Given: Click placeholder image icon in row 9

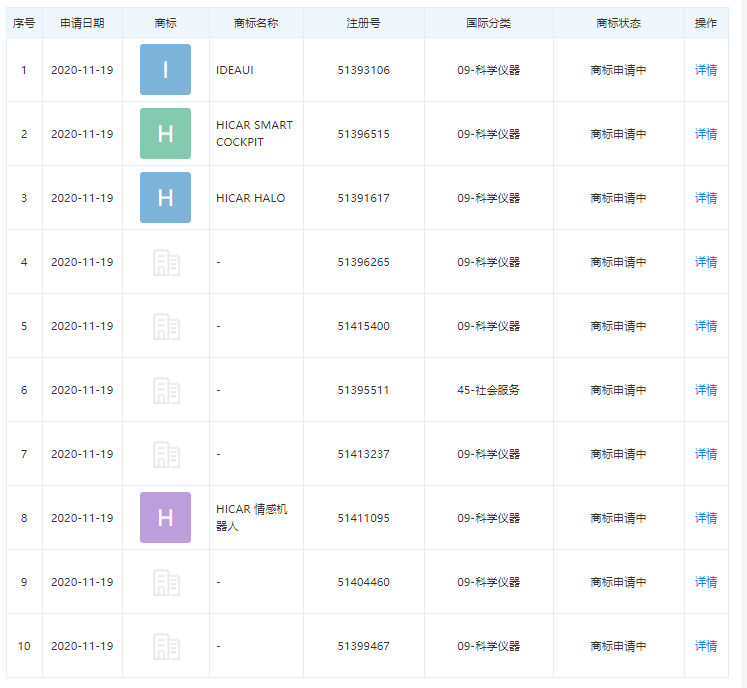Looking at the screenshot, I should tap(166, 582).
